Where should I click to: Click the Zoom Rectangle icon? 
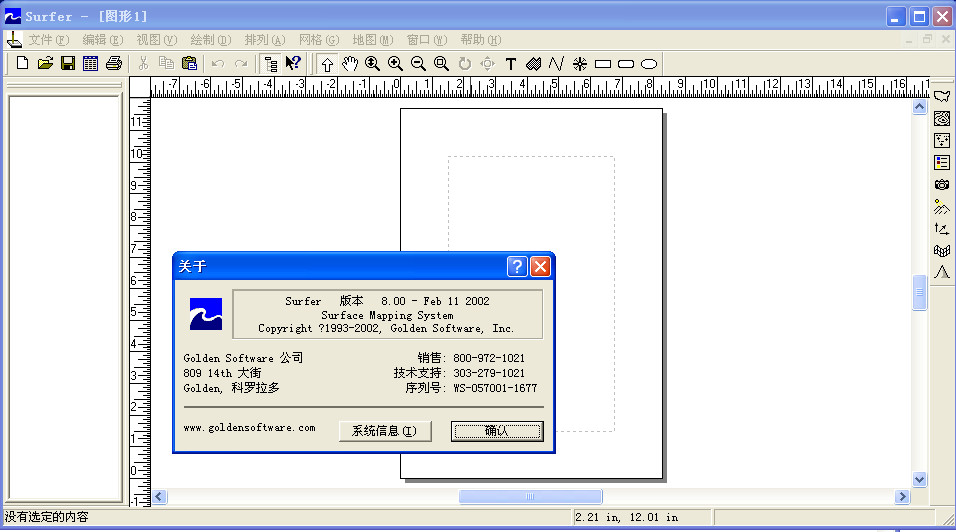[441, 63]
